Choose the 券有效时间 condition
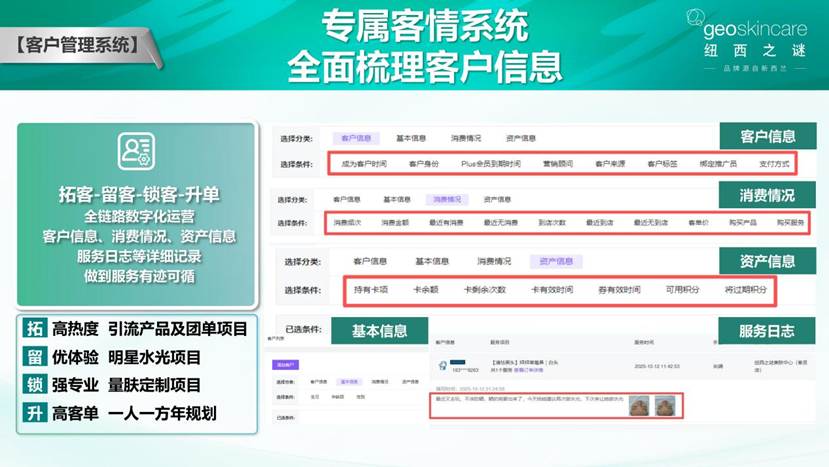829x467 pixels. tap(619, 290)
